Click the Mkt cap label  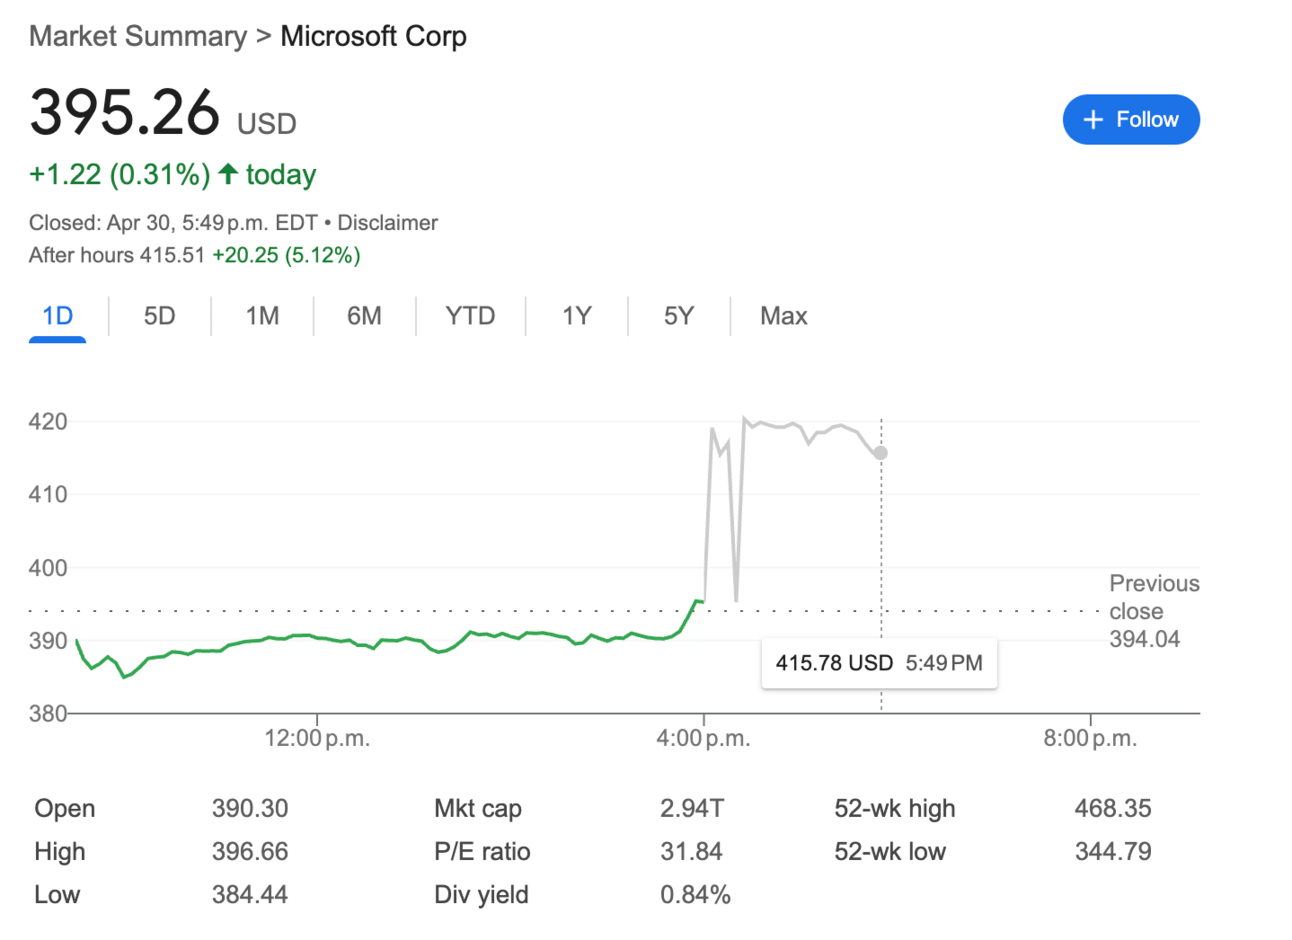point(478,808)
